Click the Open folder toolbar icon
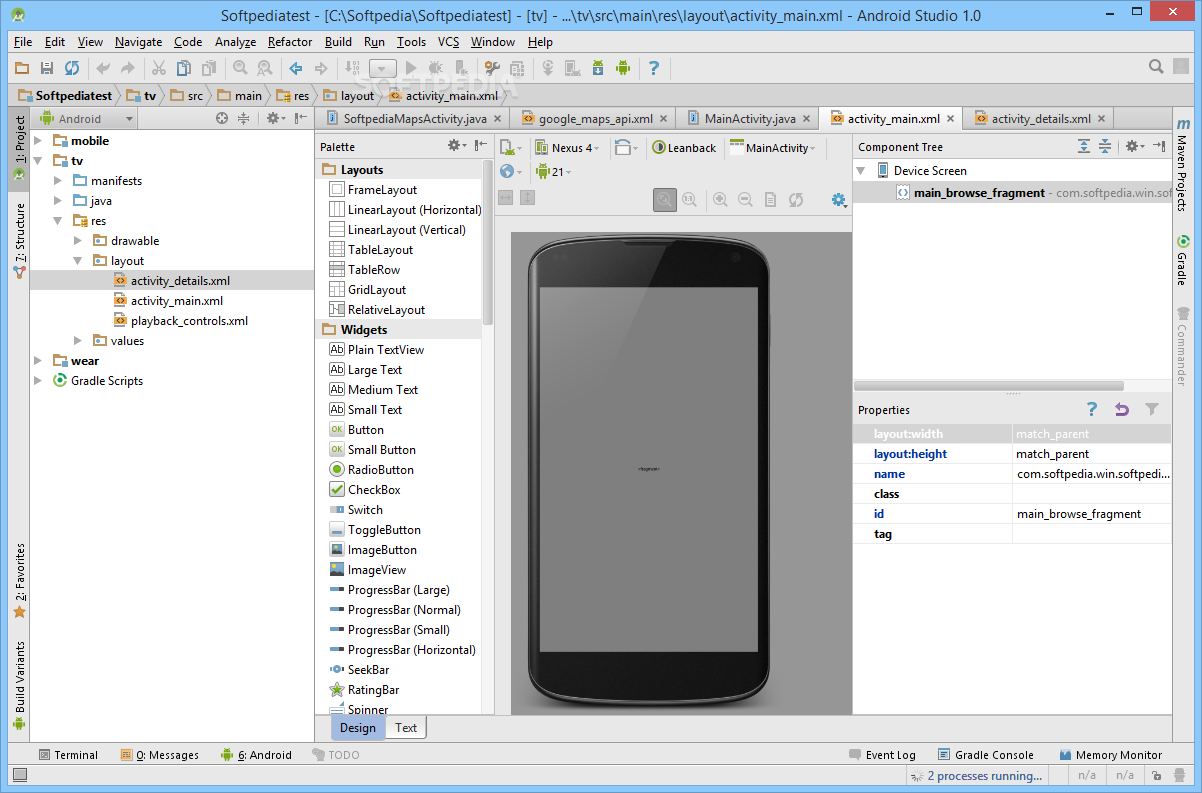This screenshot has width=1202, height=793. (22, 68)
